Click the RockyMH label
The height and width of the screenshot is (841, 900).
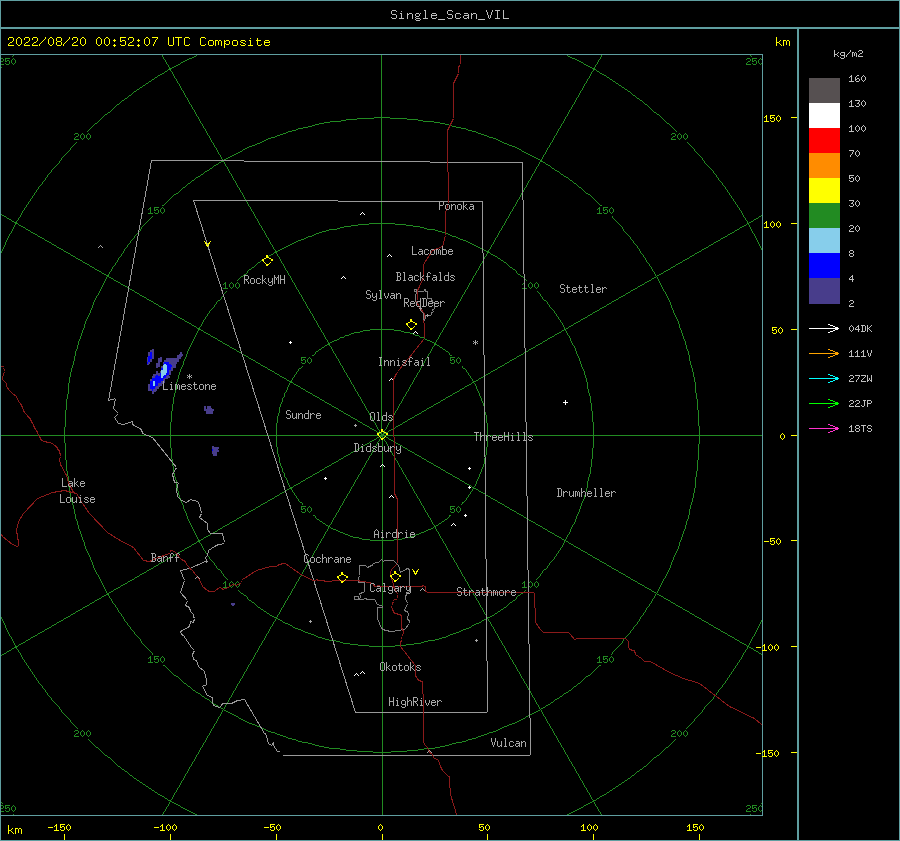pos(264,280)
